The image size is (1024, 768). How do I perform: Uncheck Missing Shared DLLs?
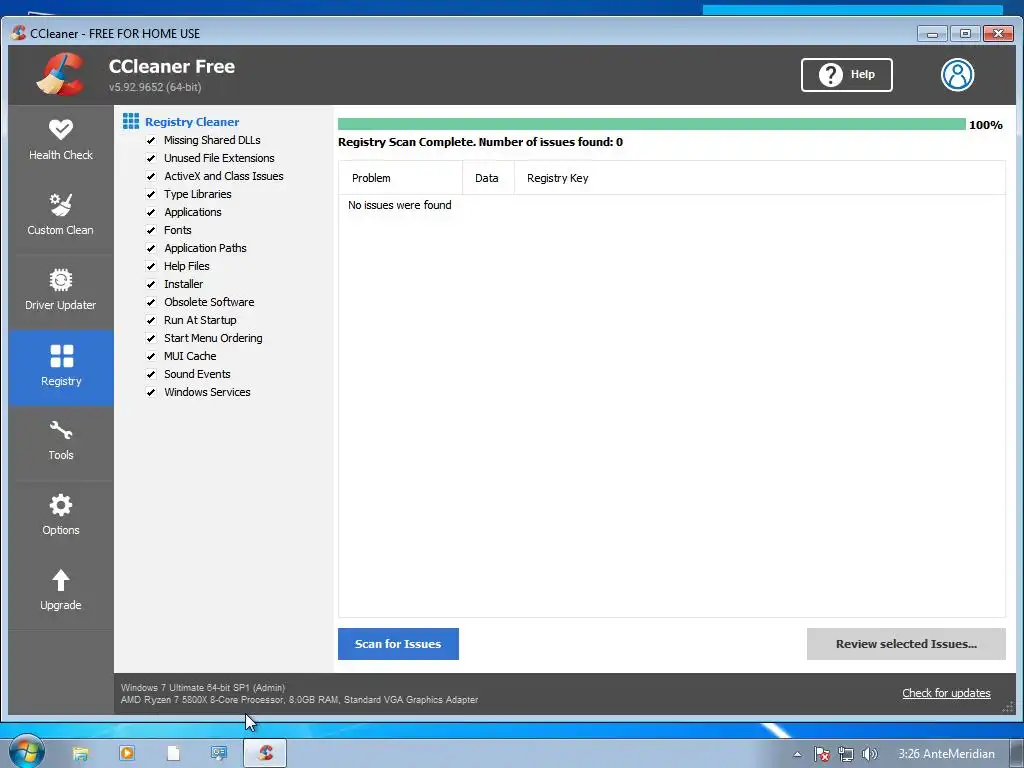(151, 140)
